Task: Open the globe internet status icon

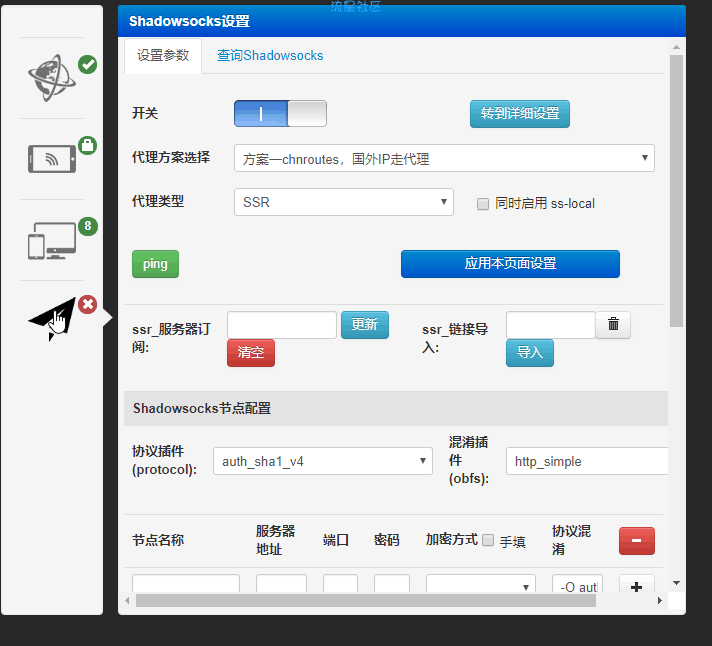Action: click(x=52, y=78)
